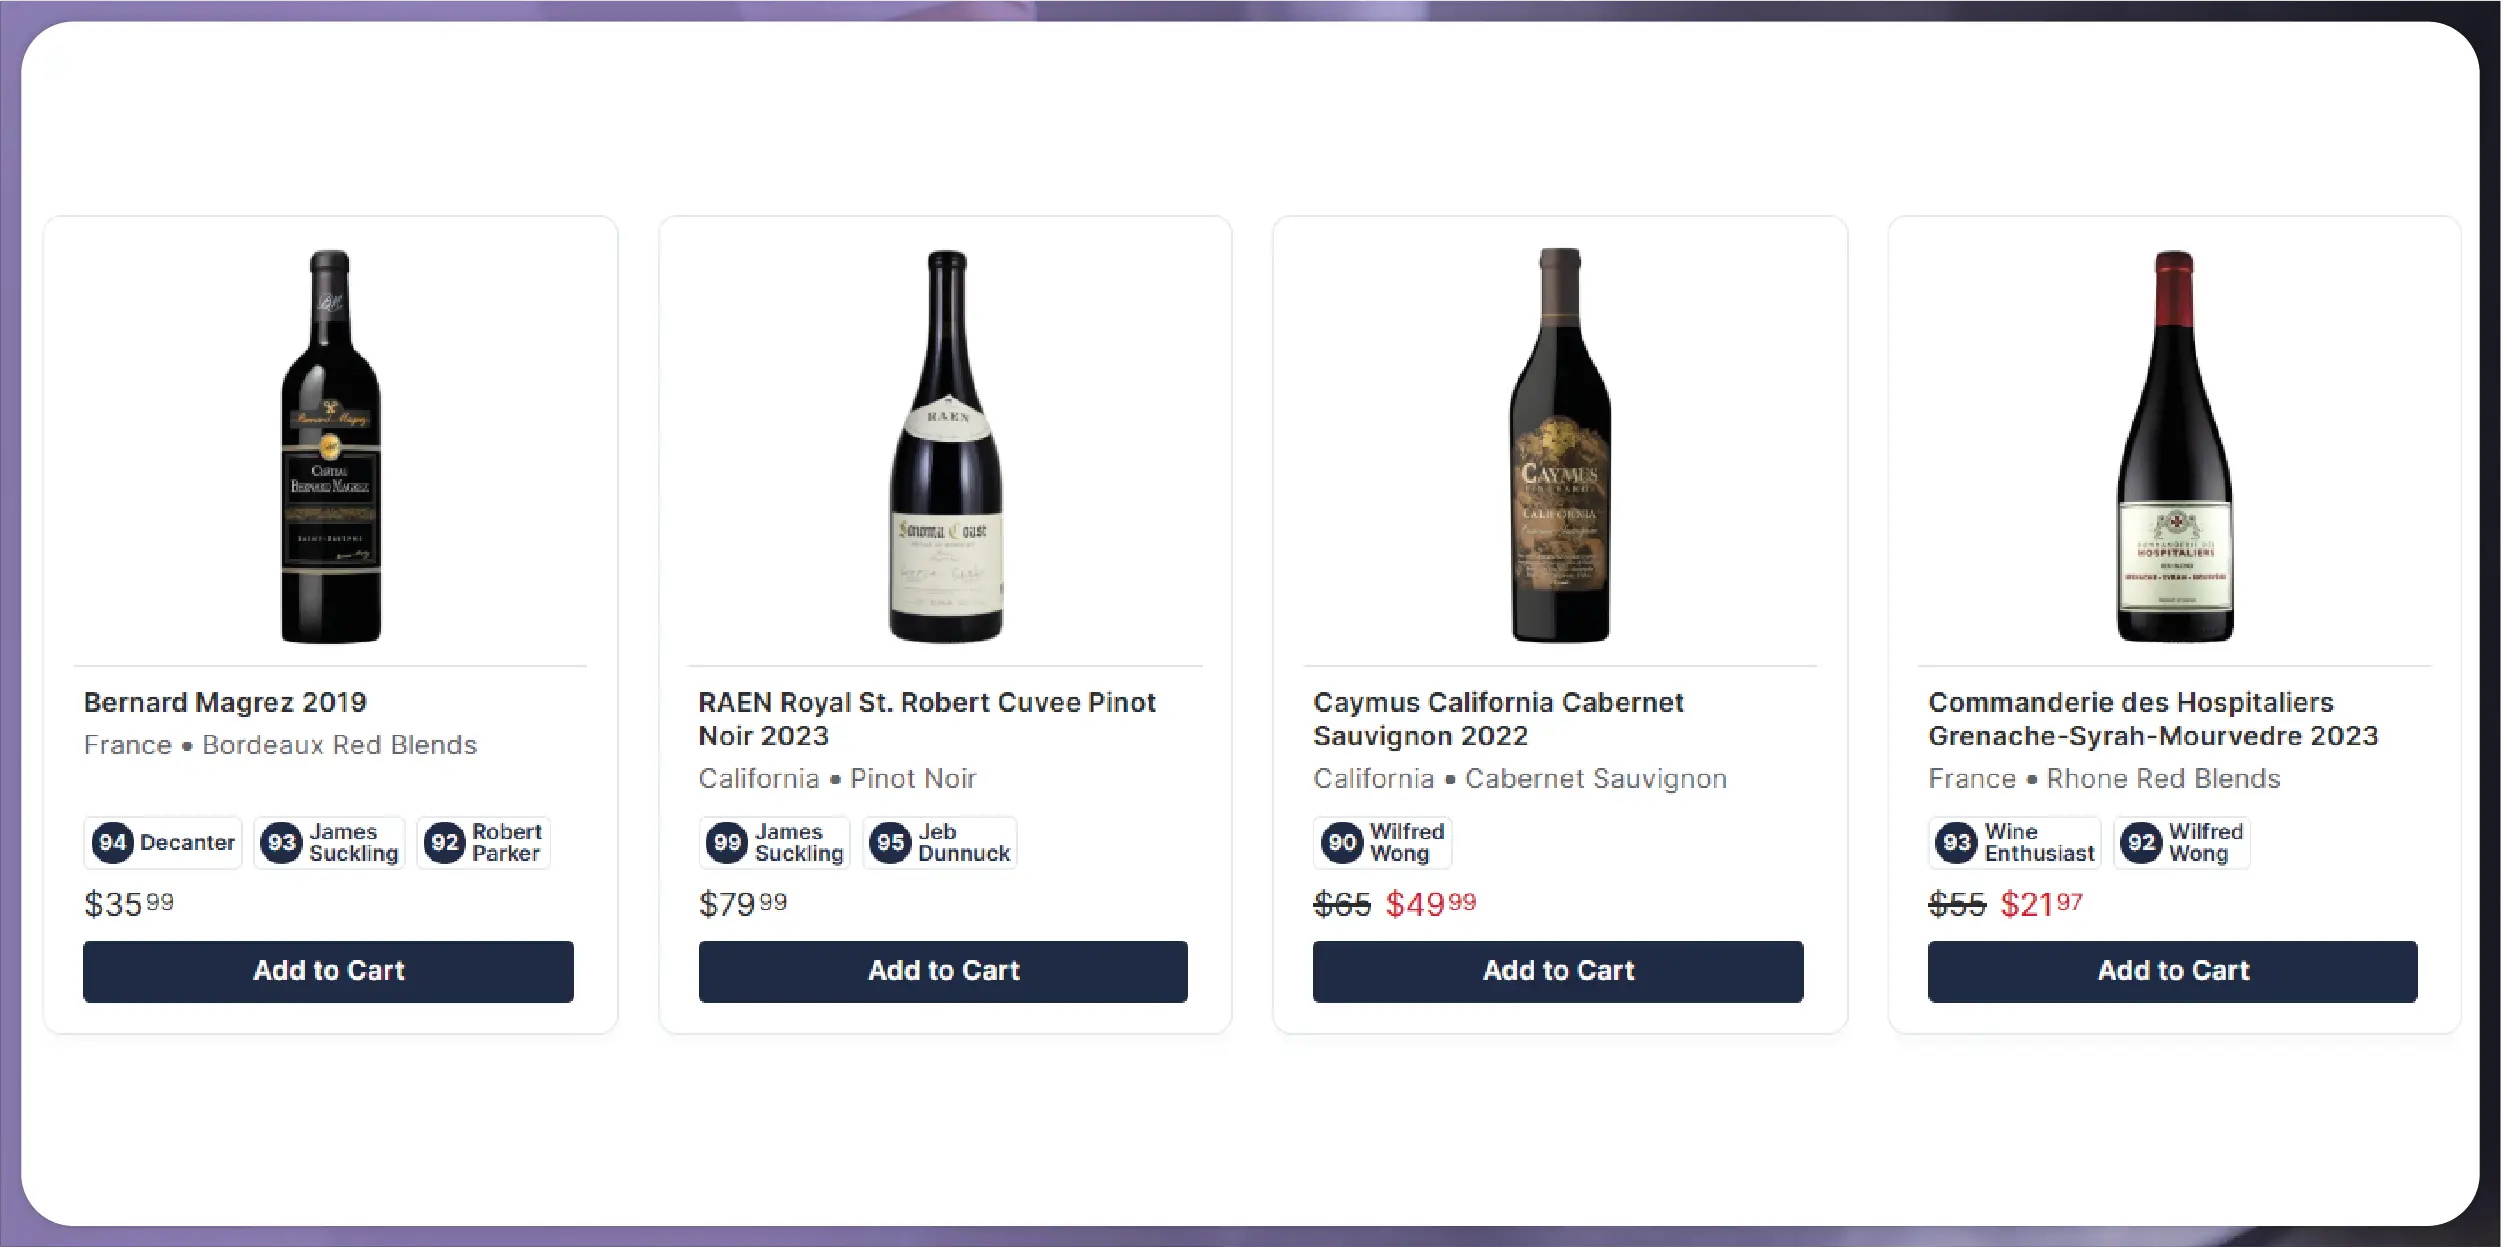The image size is (2501, 1248).
Task: Click the 92 Robert Parker rating badge
Action: (484, 843)
